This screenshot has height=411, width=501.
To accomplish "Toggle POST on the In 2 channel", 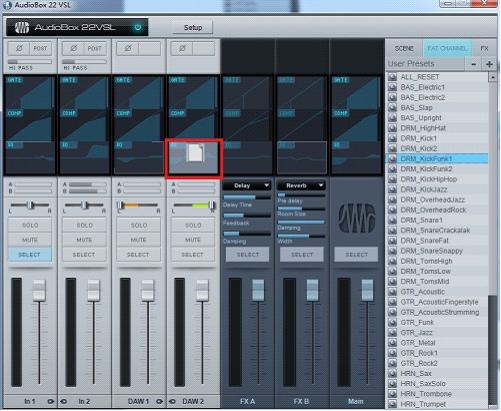I will [x=95, y=48].
